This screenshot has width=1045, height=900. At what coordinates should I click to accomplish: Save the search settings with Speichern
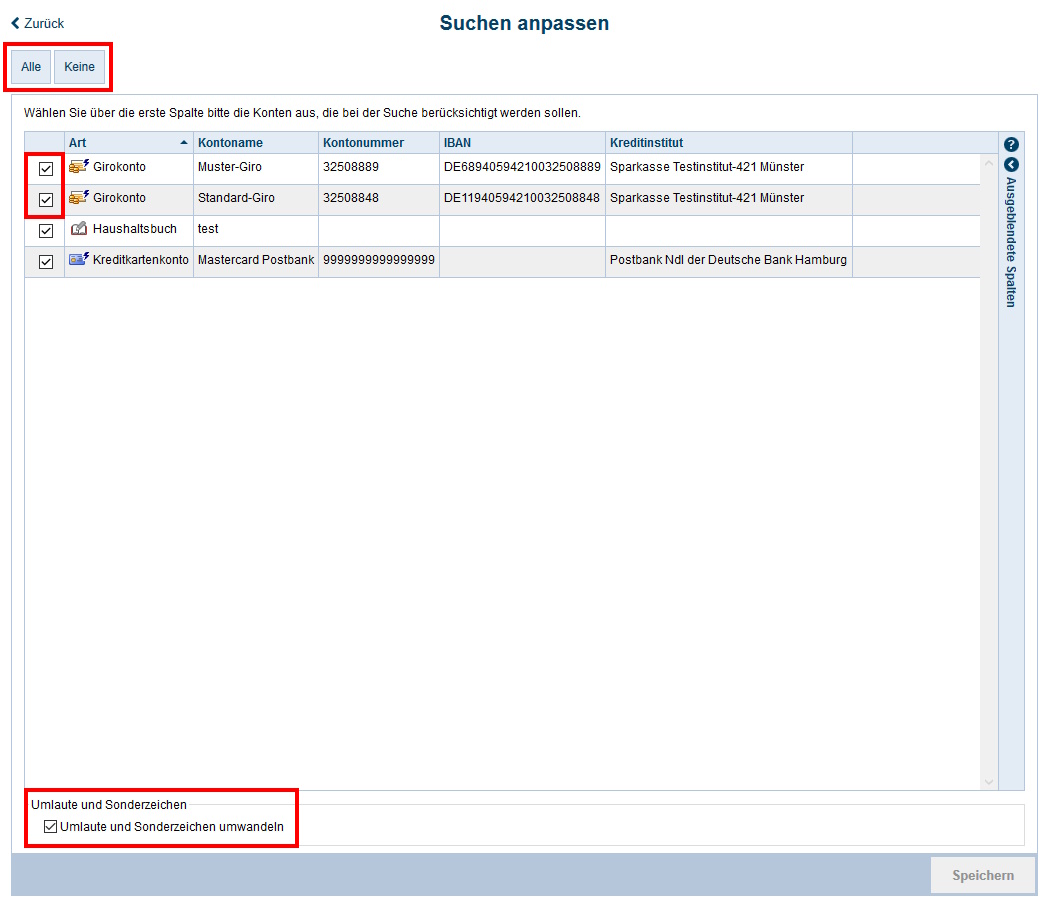983,875
